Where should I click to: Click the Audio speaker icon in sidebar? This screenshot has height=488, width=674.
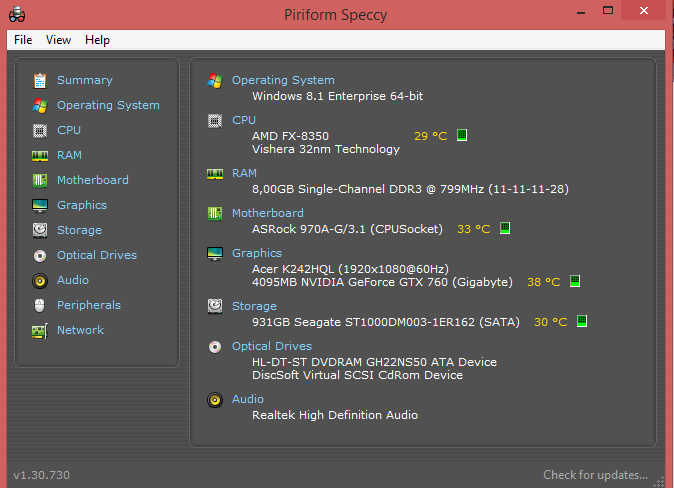click(40, 281)
